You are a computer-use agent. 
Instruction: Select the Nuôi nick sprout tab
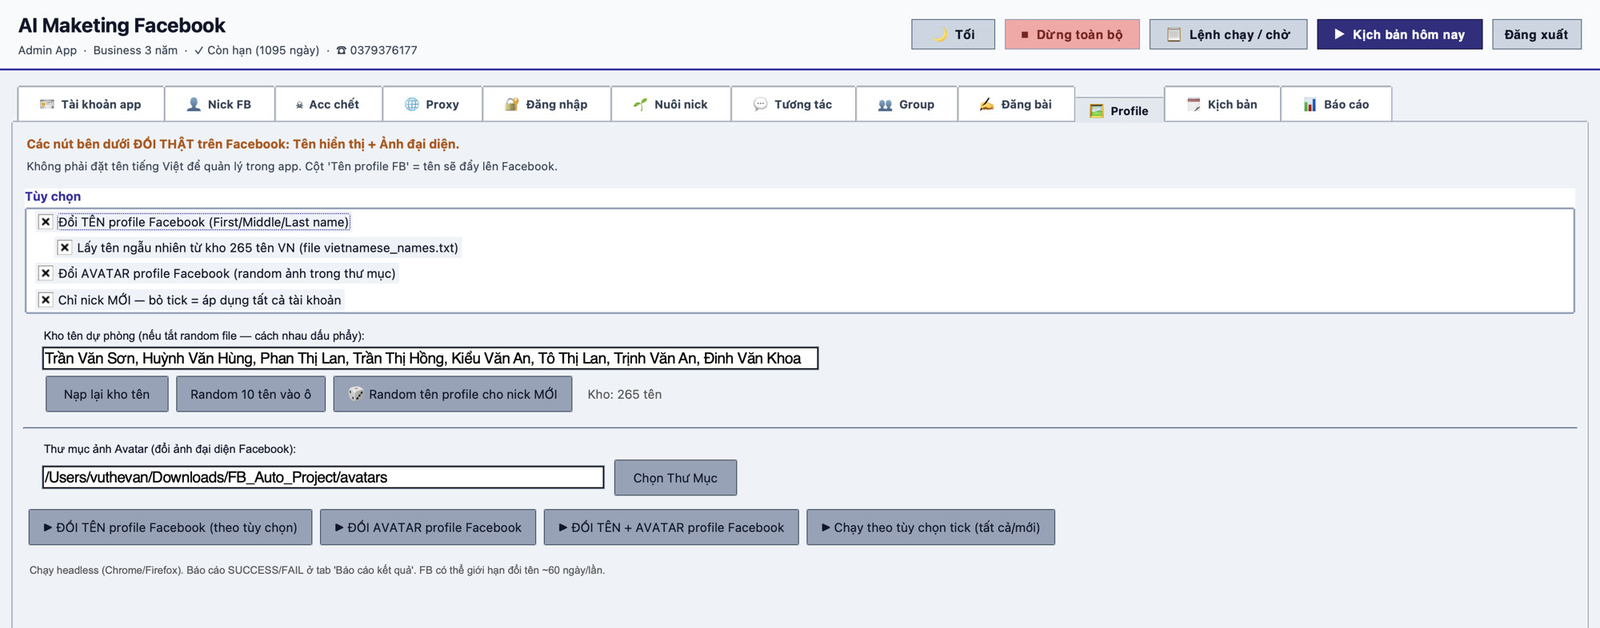click(670, 104)
